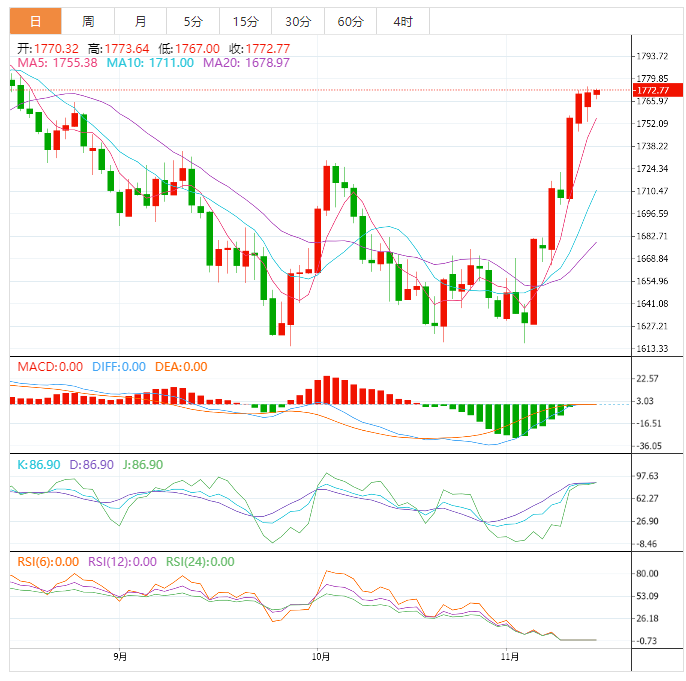Click the red 1772.77 current price label

tap(658, 90)
